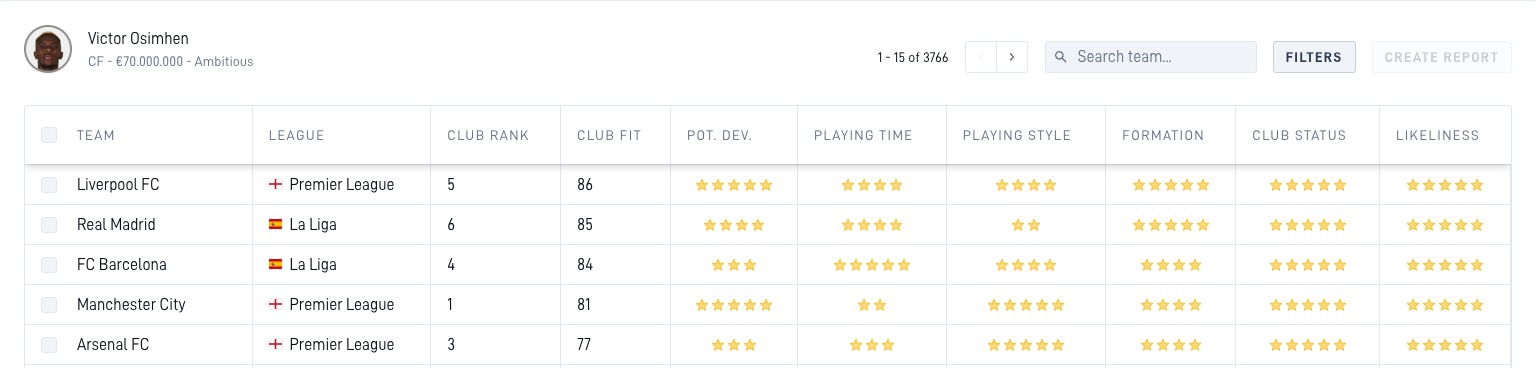Click the search magnifier icon
1536x368 pixels.
tap(1061, 57)
